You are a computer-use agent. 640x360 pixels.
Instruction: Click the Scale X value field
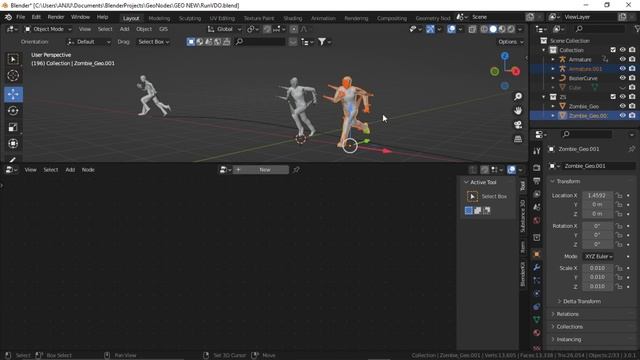coord(597,268)
